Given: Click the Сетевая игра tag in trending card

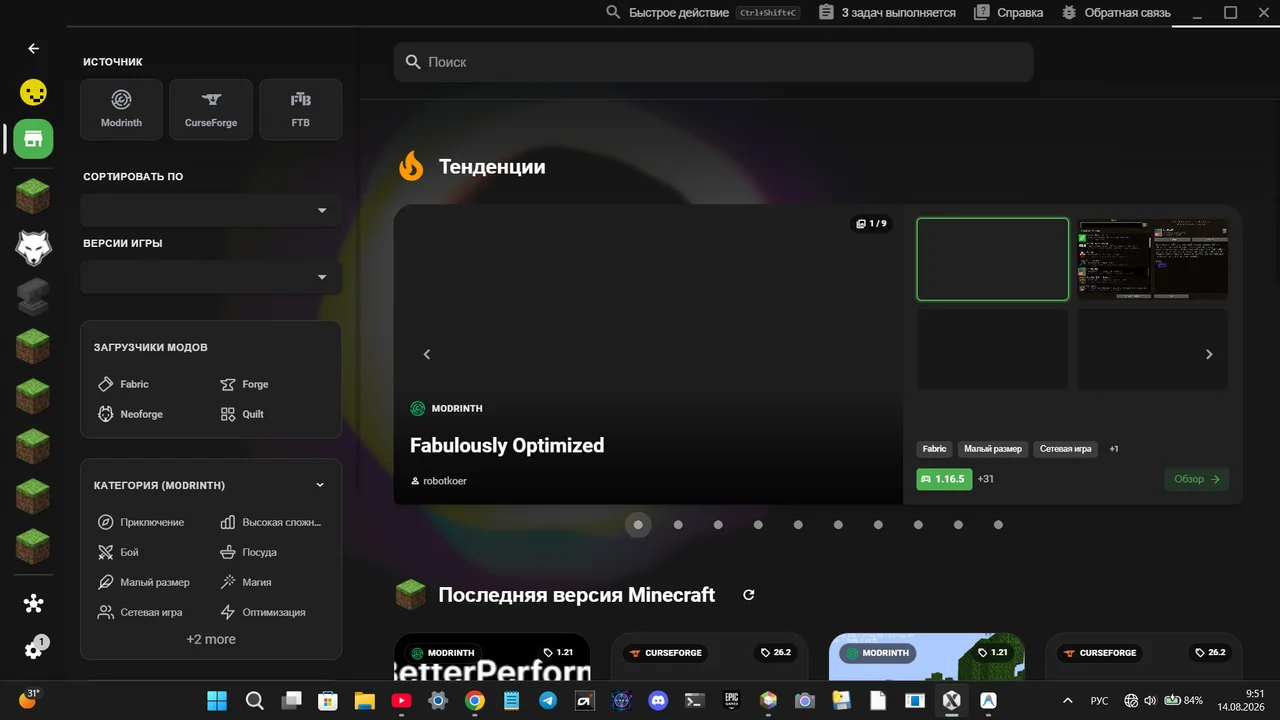Looking at the screenshot, I should pyautogui.click(x=1066, y=449).
